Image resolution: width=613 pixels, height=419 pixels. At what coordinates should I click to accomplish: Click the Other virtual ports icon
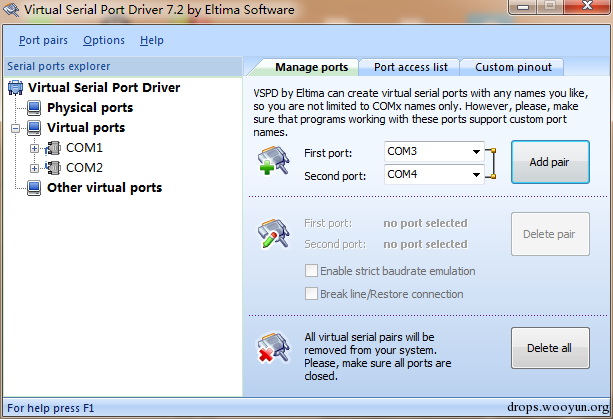point(34,188)
